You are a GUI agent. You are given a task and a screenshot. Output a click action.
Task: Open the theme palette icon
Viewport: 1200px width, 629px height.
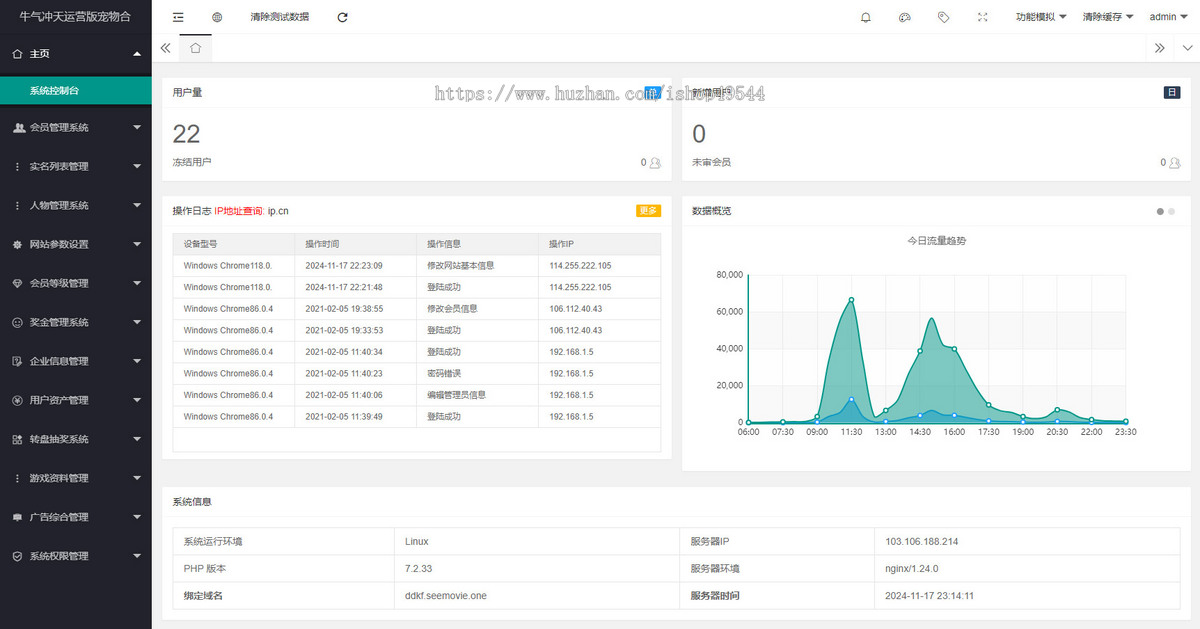[905, 17]
